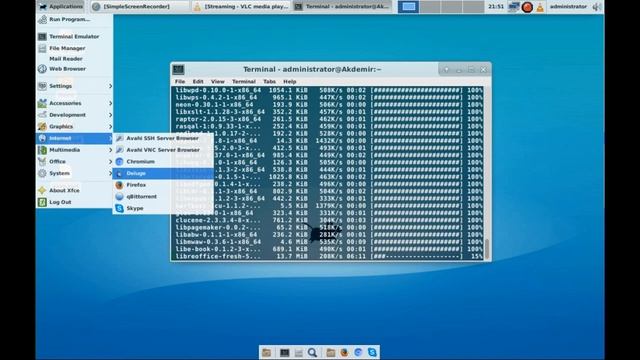Viewport: 640px width, 360px height.
Task: Open the terminal Tabs menu
Action: click(269, 82)
